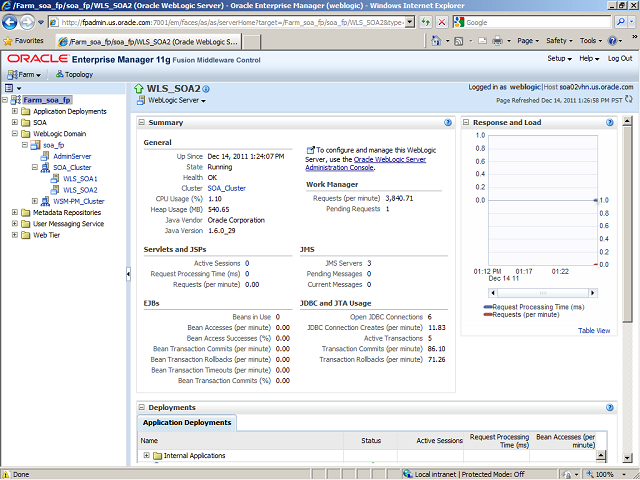Click the browser Home icon
Image resolution: width=640 pixels, height=480 pixels.
pyautogui.click(x=434, y=41)
